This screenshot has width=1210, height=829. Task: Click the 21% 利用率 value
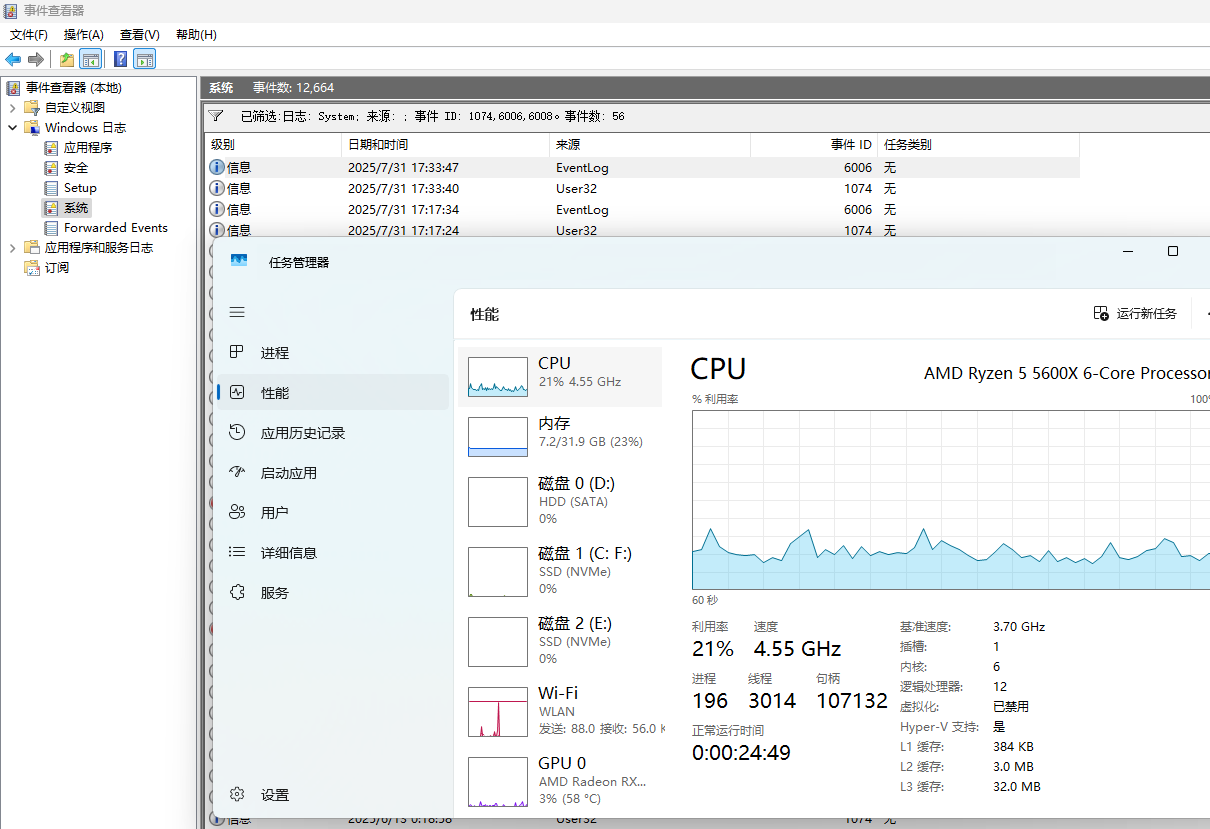point(713,648)
